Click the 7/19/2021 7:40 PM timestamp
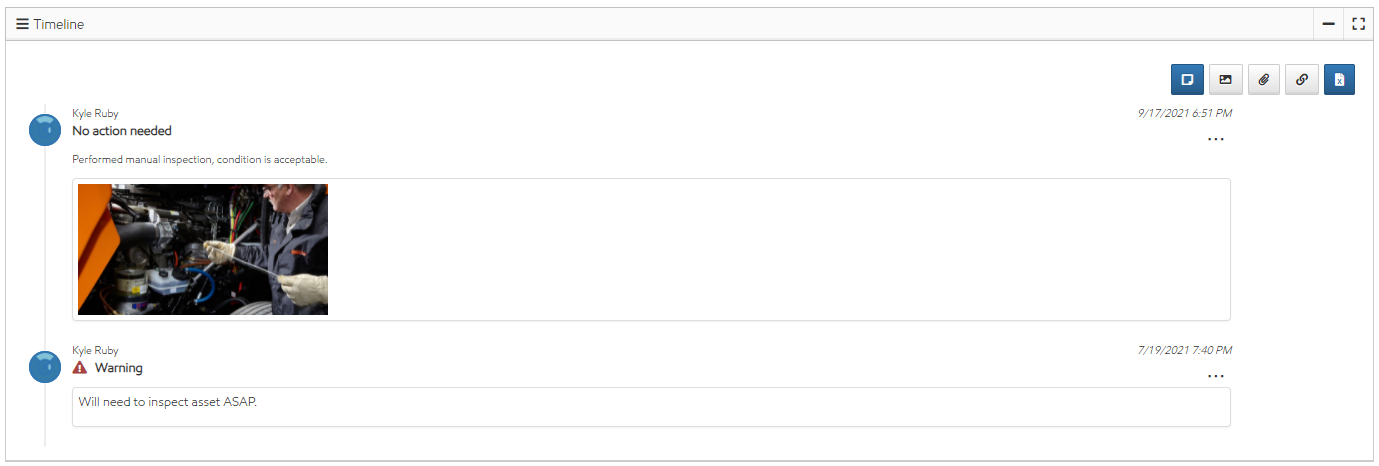 point(1184,350)
